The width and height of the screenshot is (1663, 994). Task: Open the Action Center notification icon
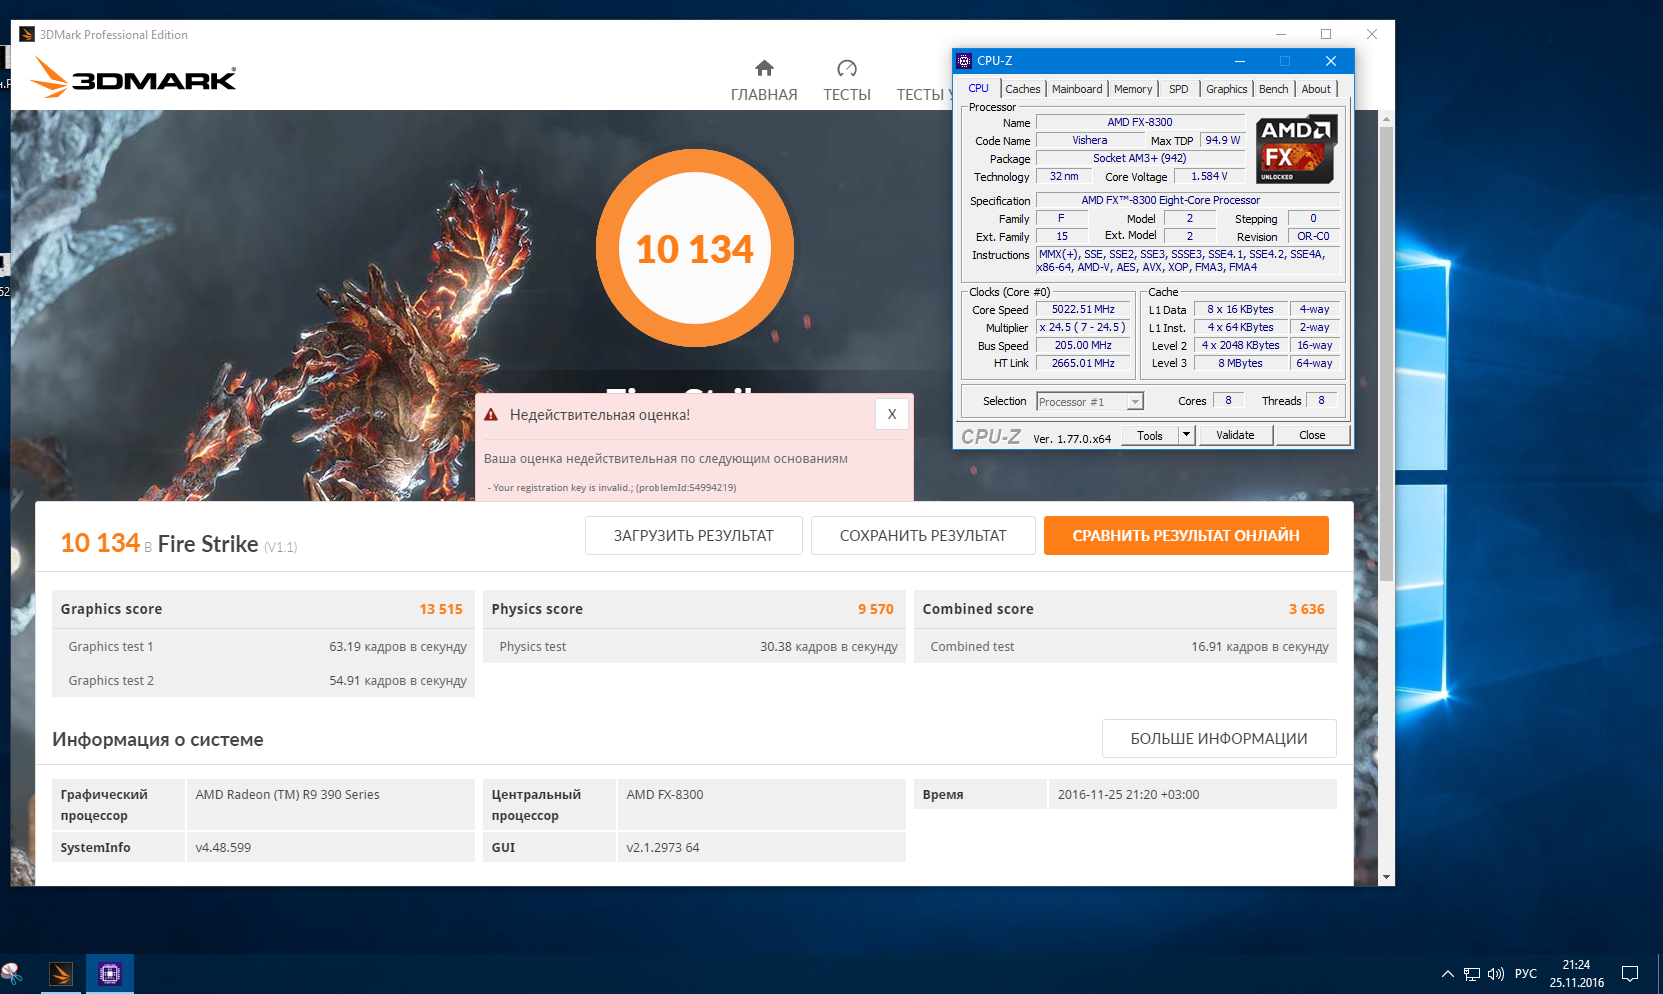pyautogui.click(x=1630, y=974)
